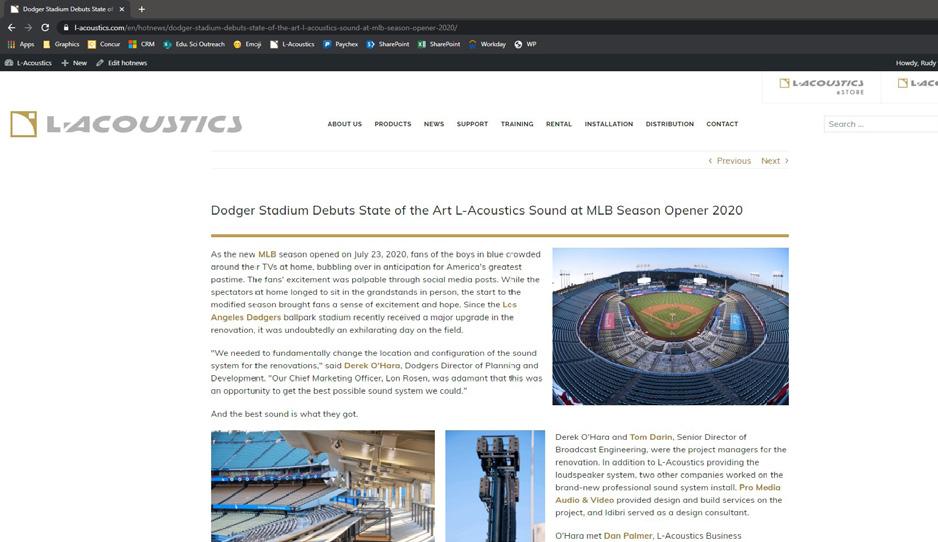The height and width of the screenshot is (542, 938).
Task: Open the loudspeaker tower photo
Action: pos(495,486)
